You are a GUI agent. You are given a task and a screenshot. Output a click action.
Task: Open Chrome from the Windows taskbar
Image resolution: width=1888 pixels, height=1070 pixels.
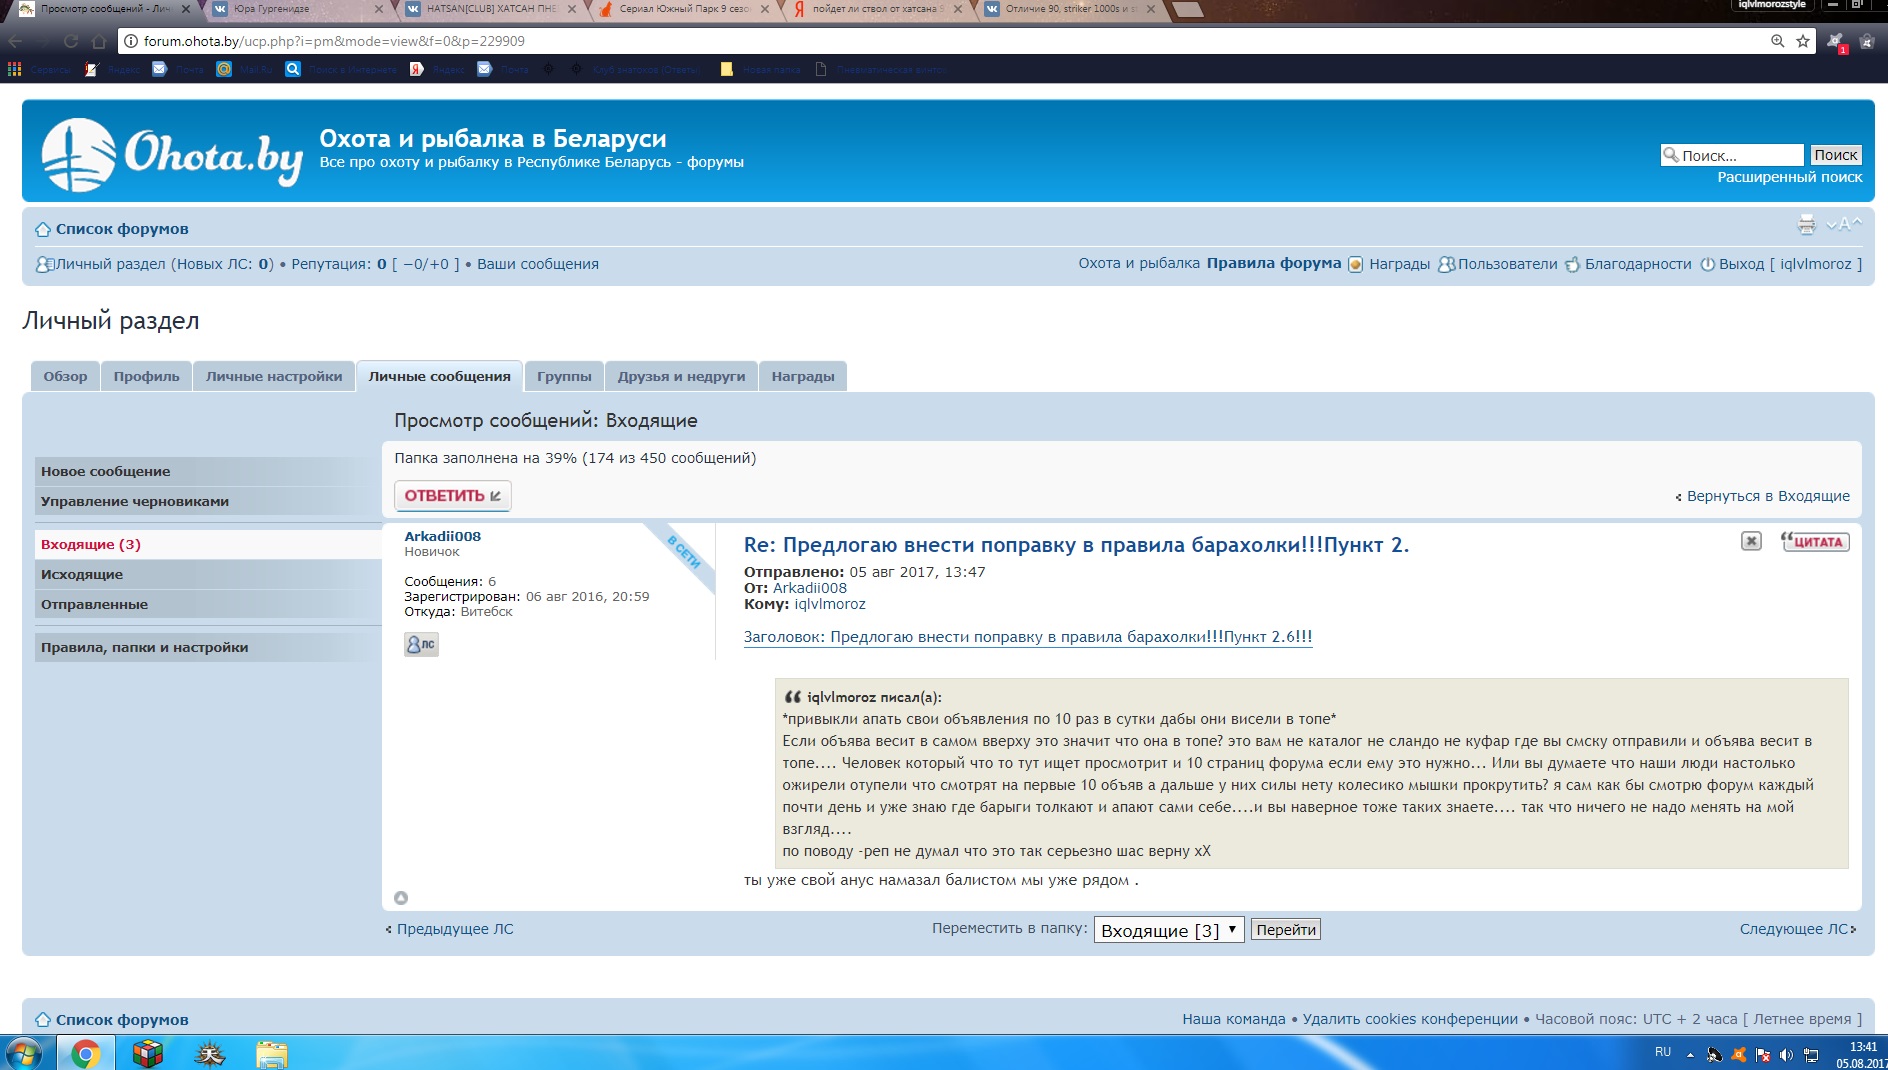point(85,1053)
